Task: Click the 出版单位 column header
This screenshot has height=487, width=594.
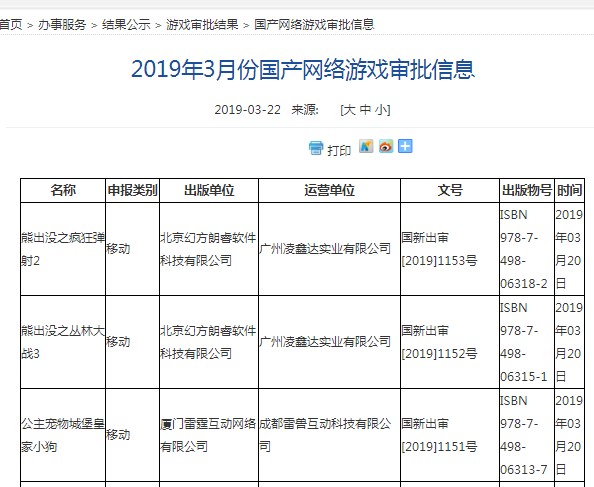Action: click(x=209, y=190)
